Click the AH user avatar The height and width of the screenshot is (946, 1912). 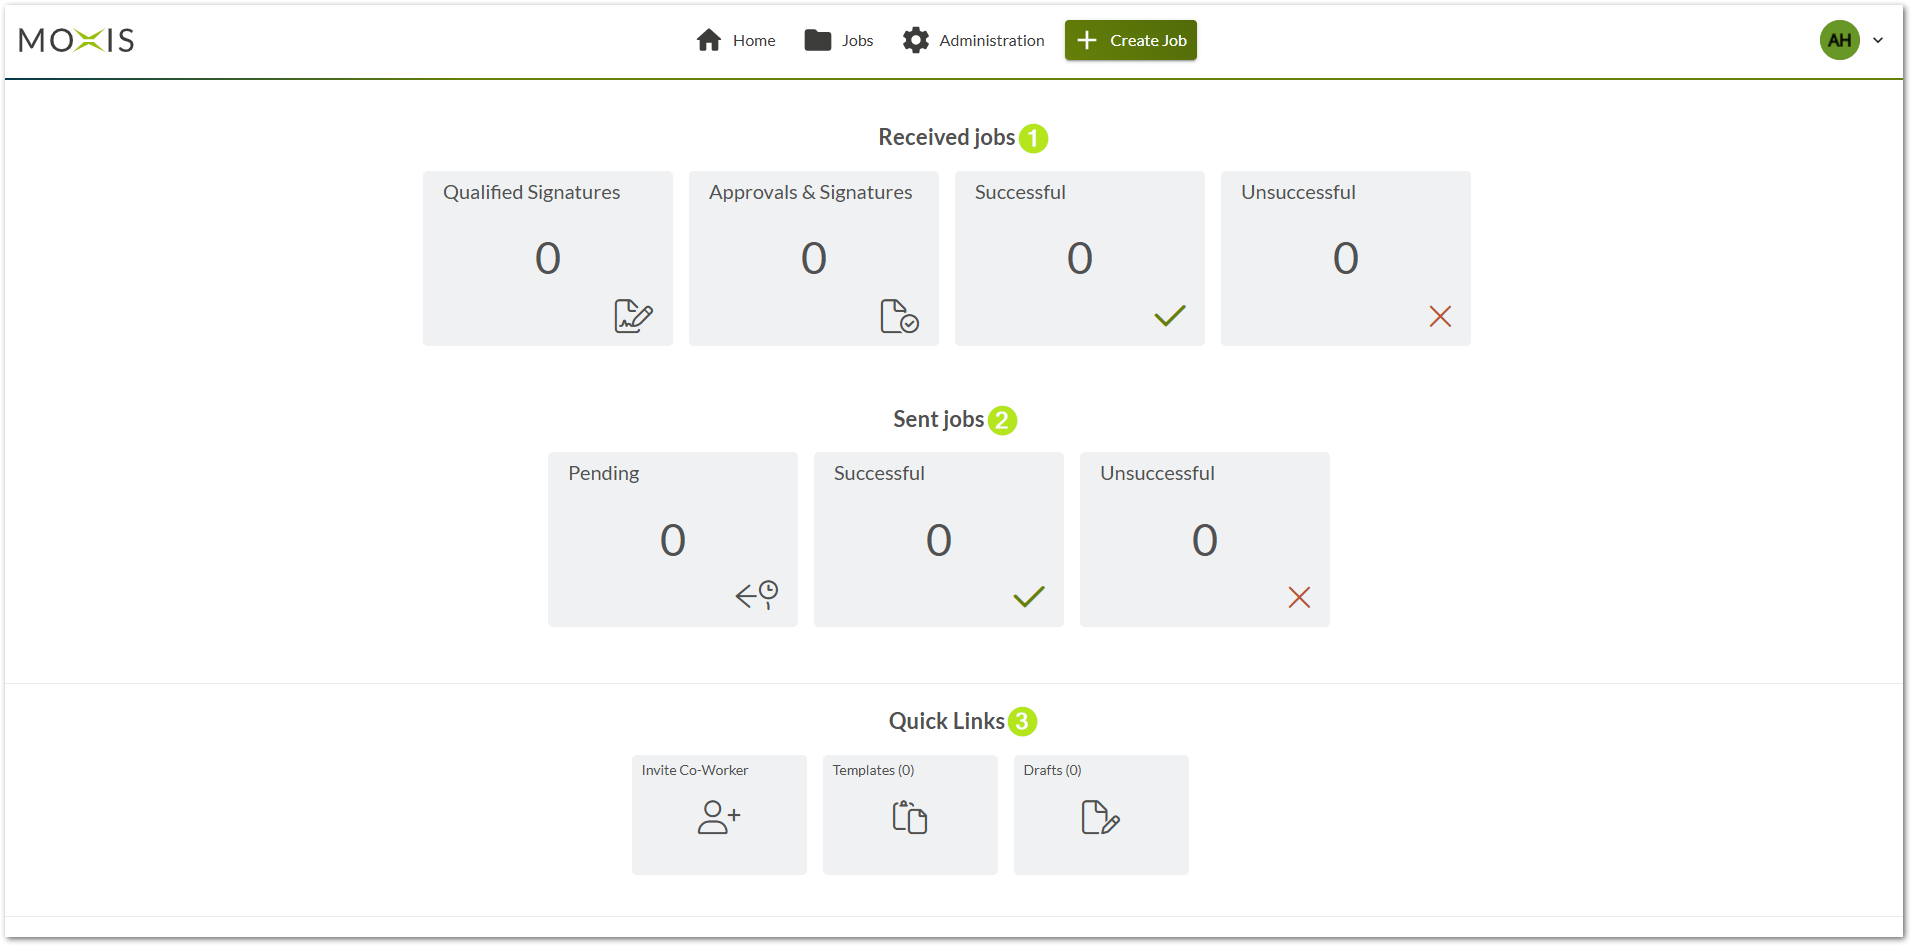coord(1839,41)
